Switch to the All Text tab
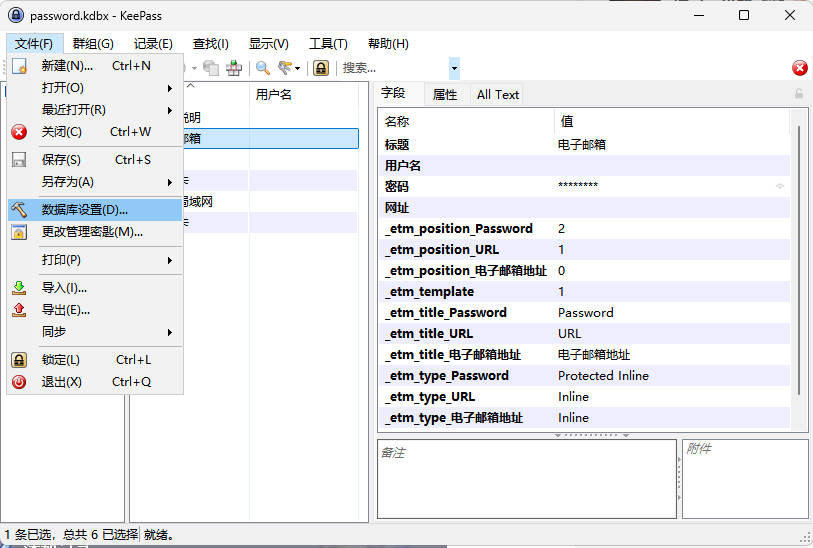Viewport: 813px width, 548px height. coord(498,95)
